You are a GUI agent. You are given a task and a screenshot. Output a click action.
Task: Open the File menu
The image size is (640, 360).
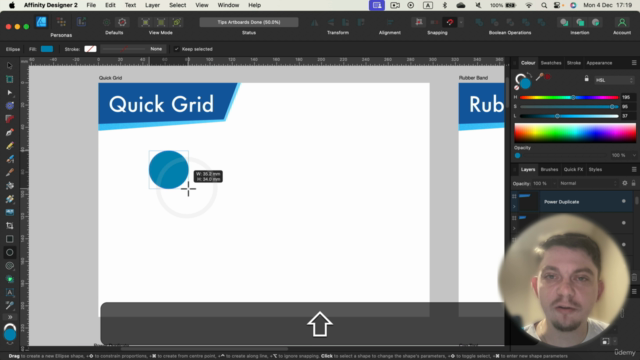[91, 5]
